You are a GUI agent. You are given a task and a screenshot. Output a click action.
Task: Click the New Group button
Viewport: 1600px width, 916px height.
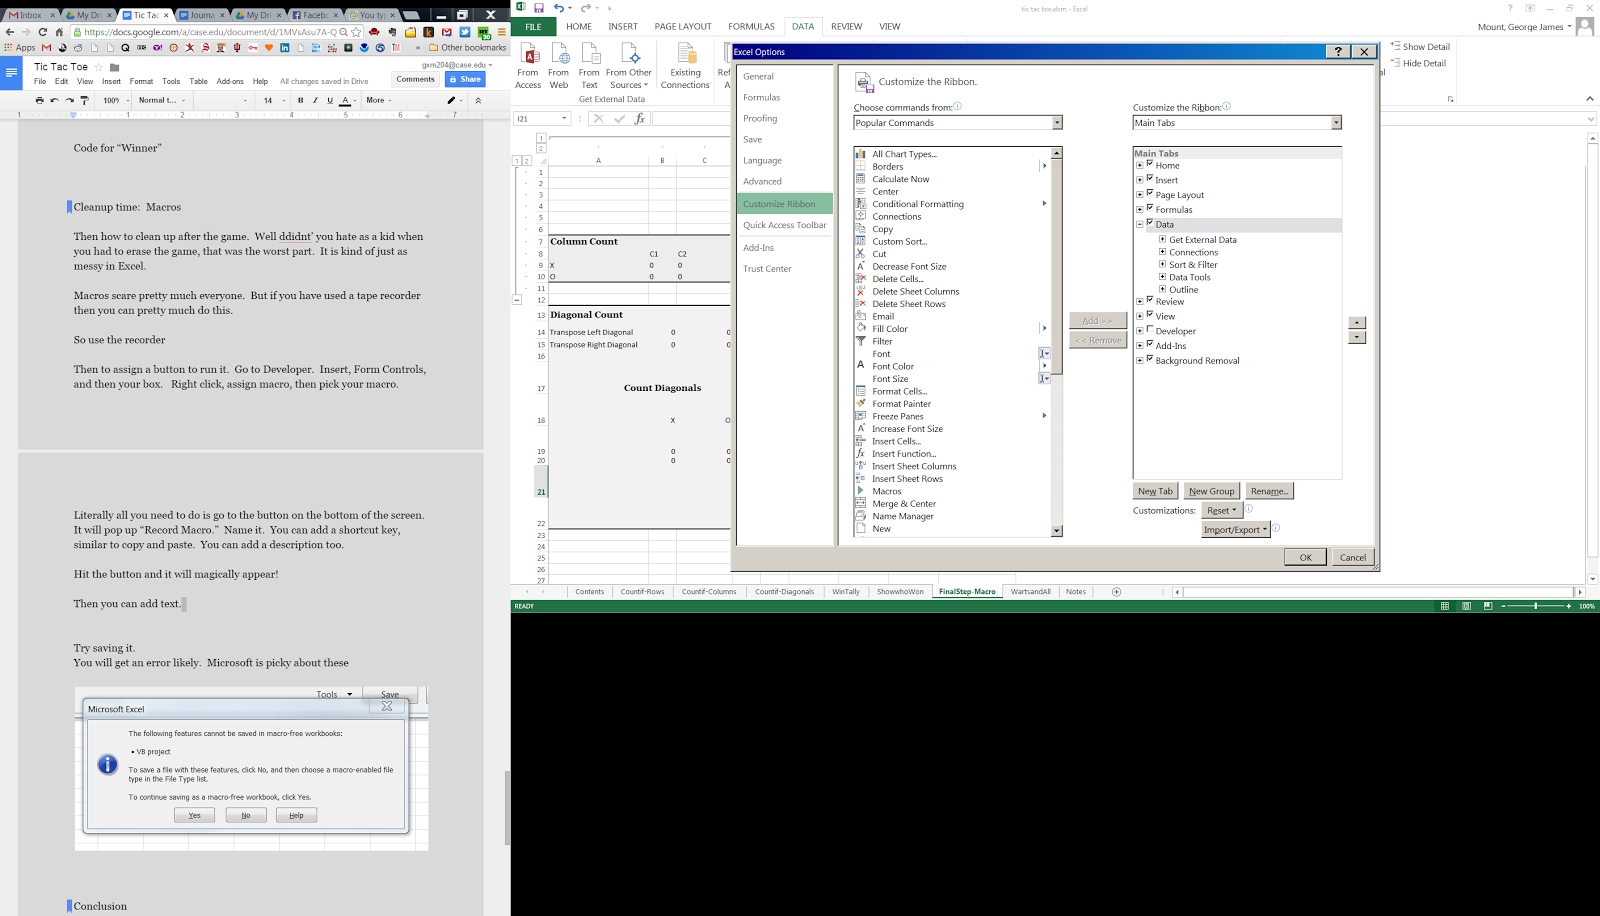pos(1211,491)
